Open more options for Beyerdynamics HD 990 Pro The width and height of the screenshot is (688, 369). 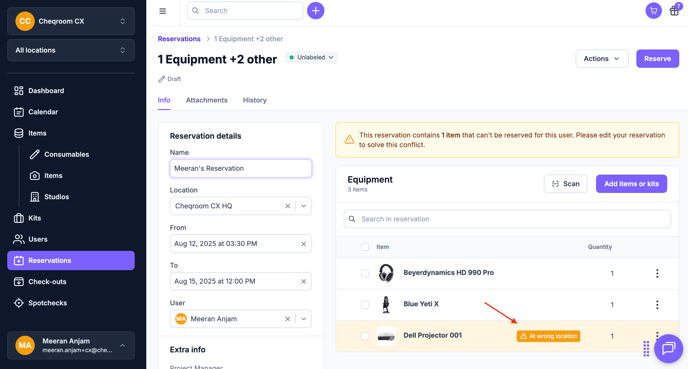[657, 273]
